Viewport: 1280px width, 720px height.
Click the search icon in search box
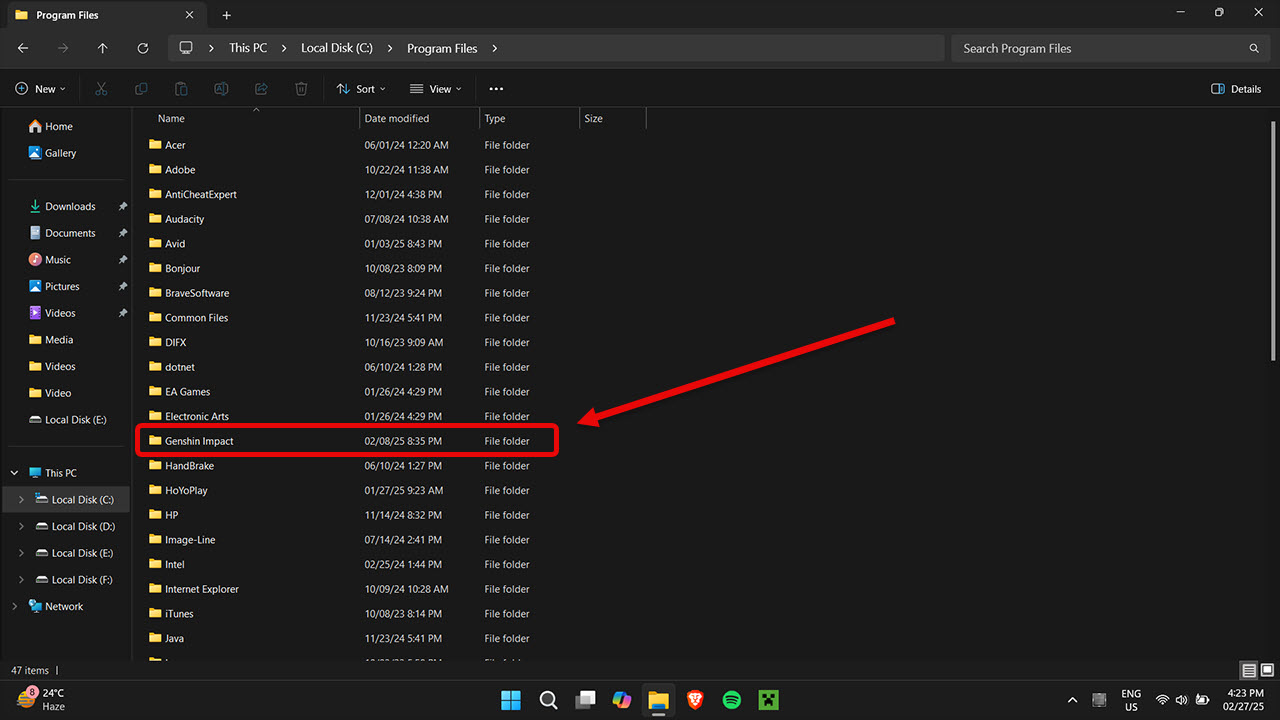click(1254, 48)
